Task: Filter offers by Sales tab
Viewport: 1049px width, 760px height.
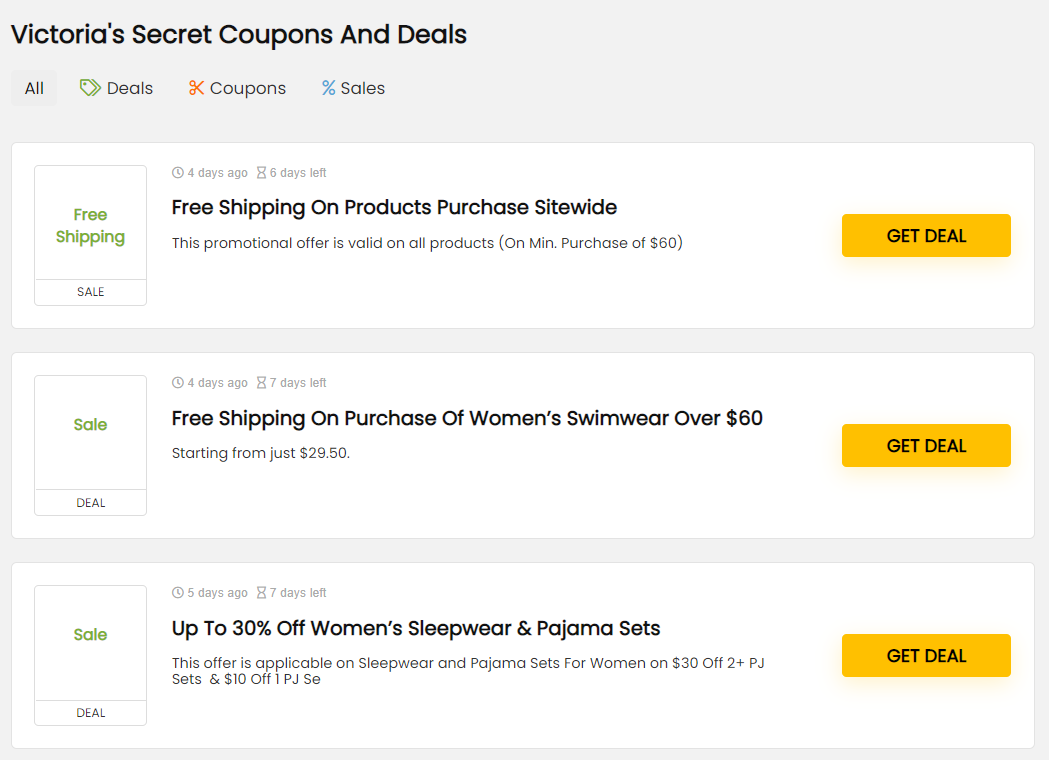Action: coord(362,88)
